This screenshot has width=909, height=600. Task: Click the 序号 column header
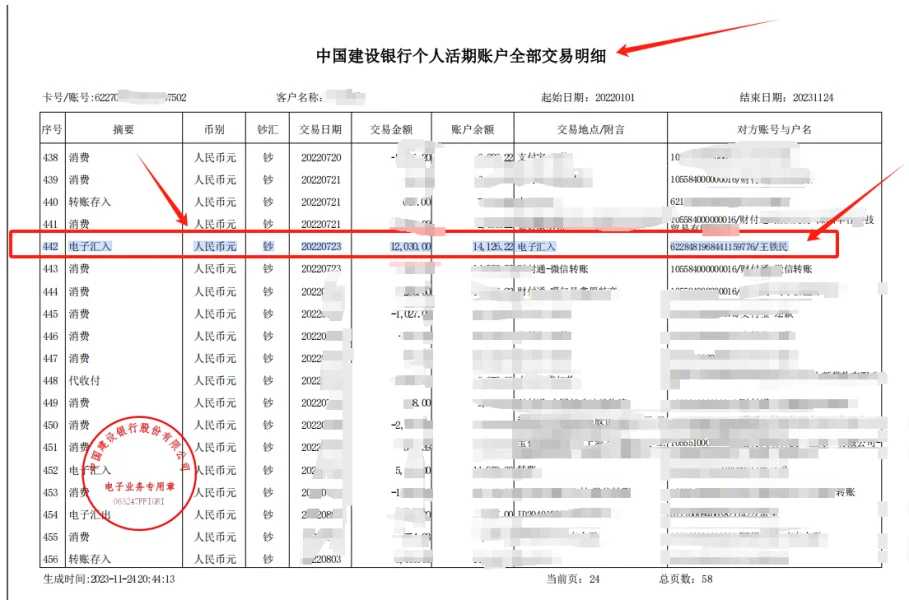52,129
